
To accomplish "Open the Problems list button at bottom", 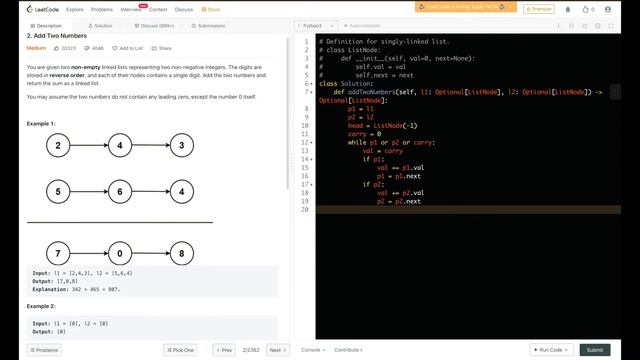I will pyautogui.click(x=44, y=350).
